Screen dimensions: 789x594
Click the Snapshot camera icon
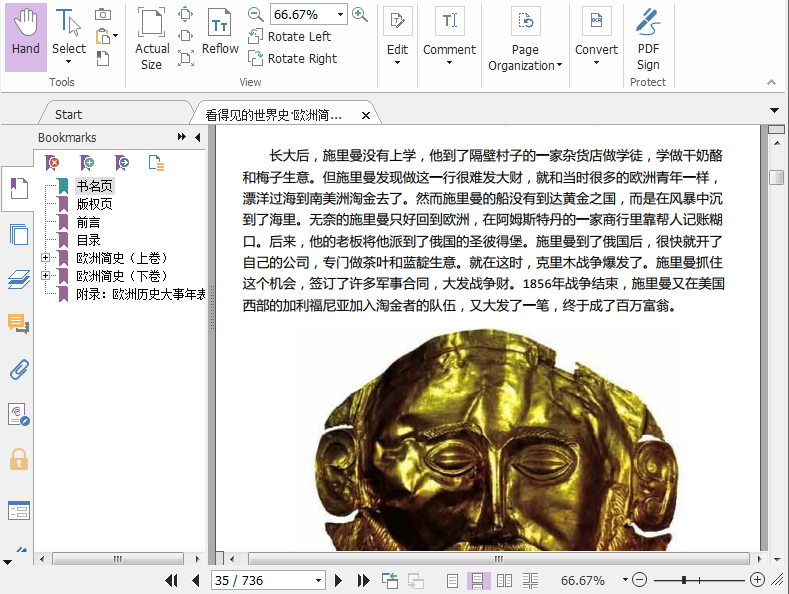(x=103, y=14)
